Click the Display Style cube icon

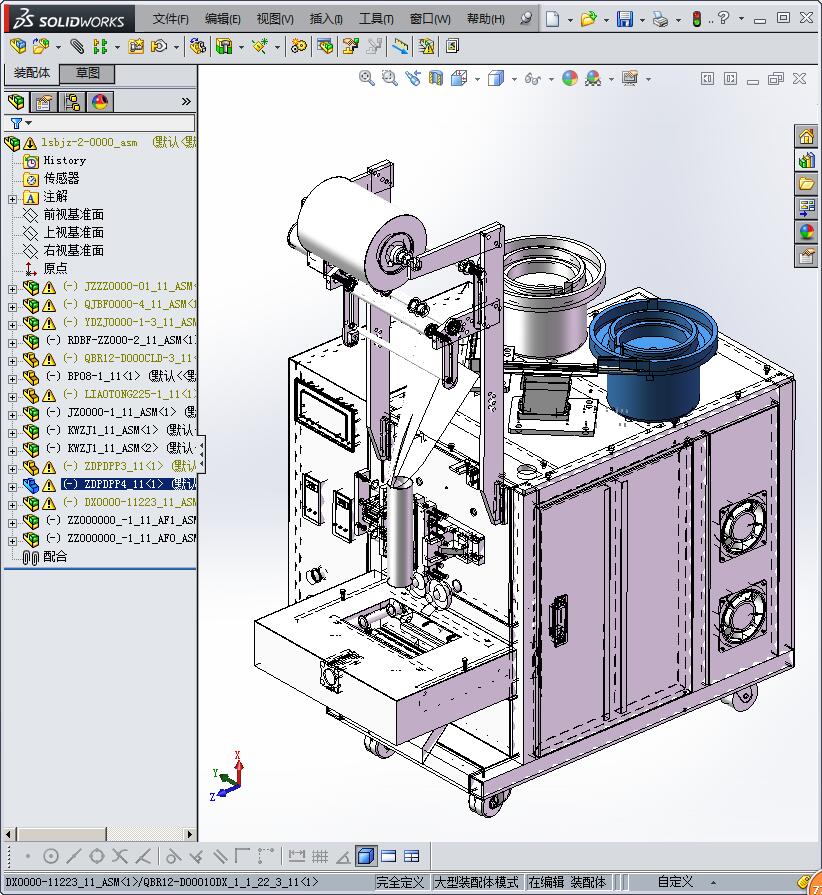[496, 78]
